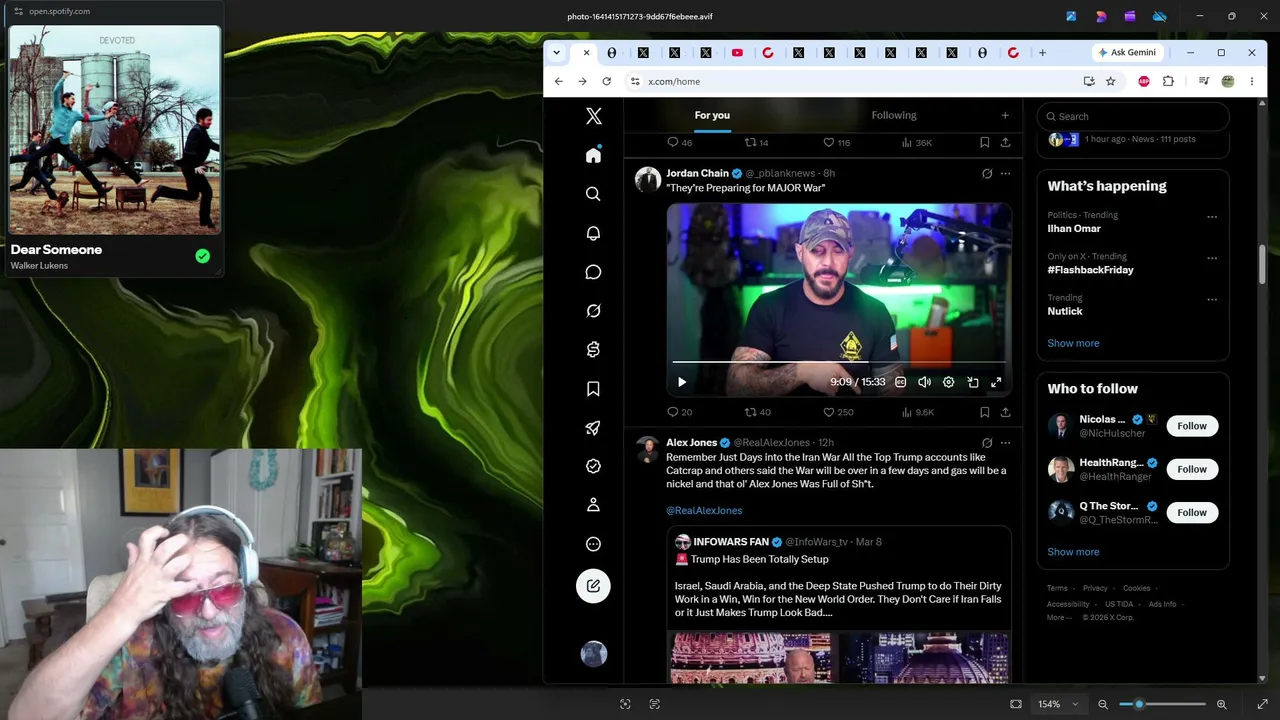View analytics showing 9.6K views
The image size is (1280, 720).
coord(918,412)
